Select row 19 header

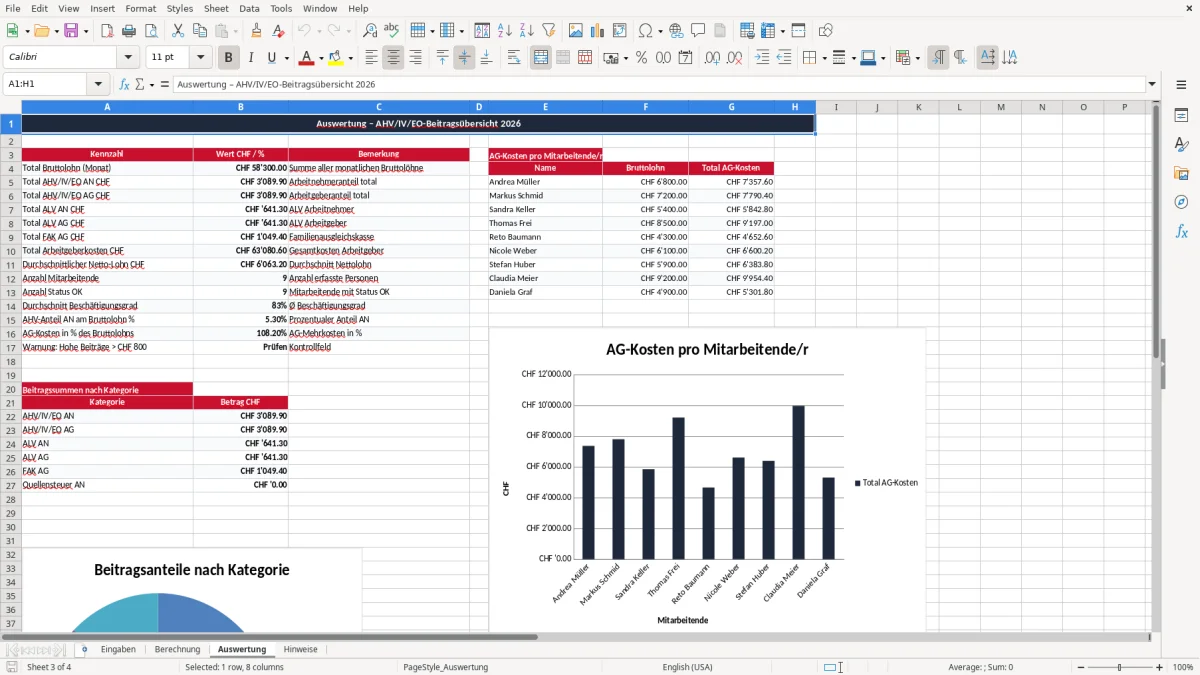10,375
